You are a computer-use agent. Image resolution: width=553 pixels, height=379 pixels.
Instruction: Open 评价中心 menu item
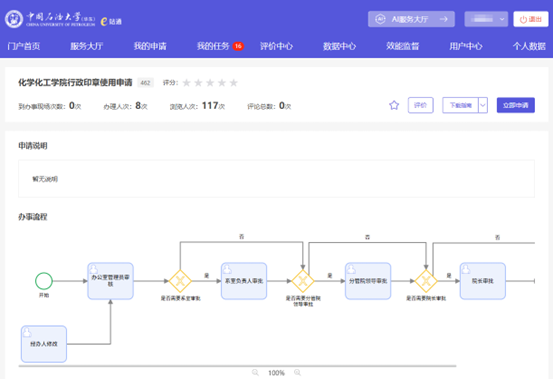point(276,46)
